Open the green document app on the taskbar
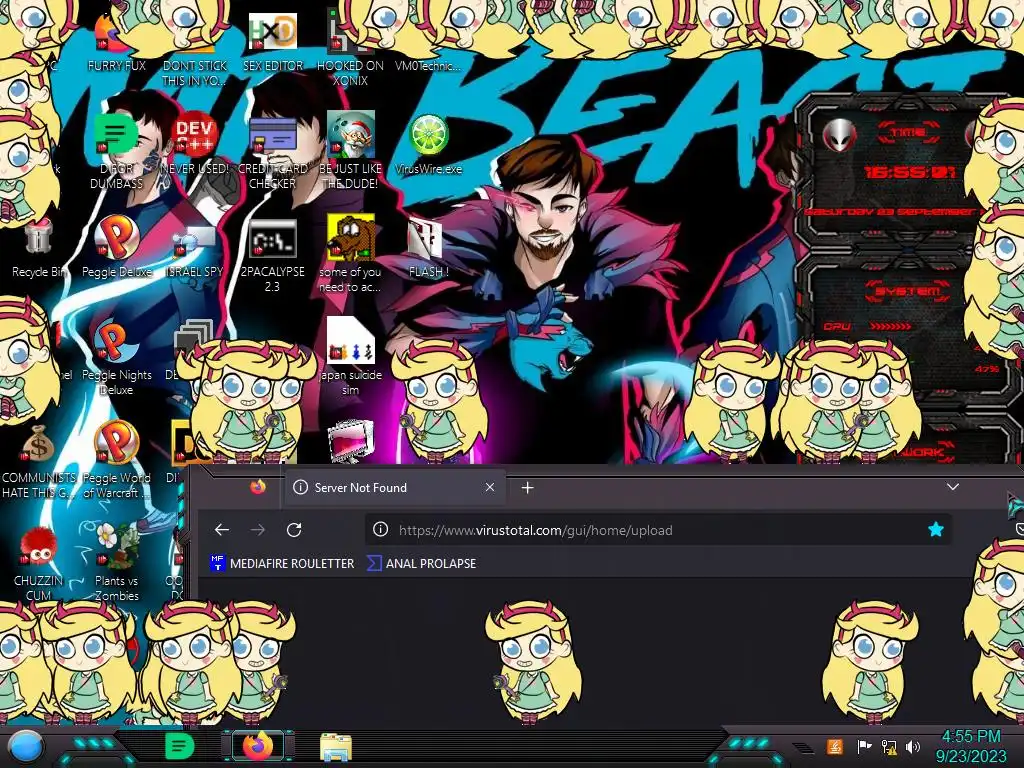Viewport: 1024px width, 768px height. [x=180, y=746]
